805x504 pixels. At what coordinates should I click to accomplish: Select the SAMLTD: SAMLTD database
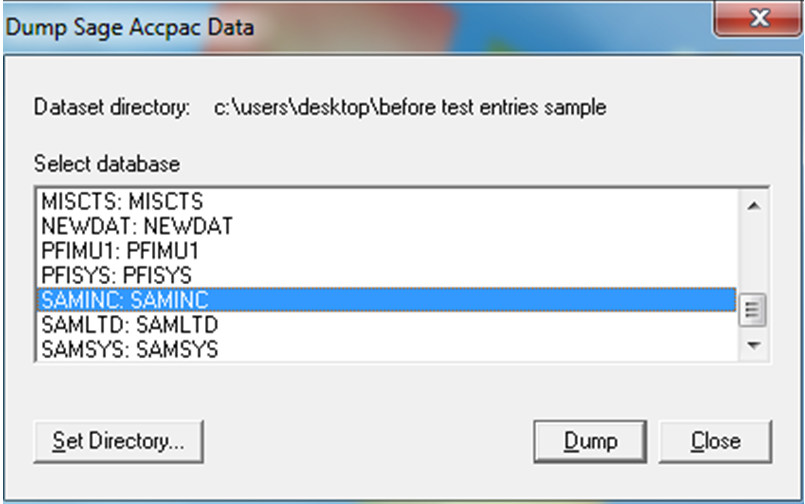click(x=387, y=324)
